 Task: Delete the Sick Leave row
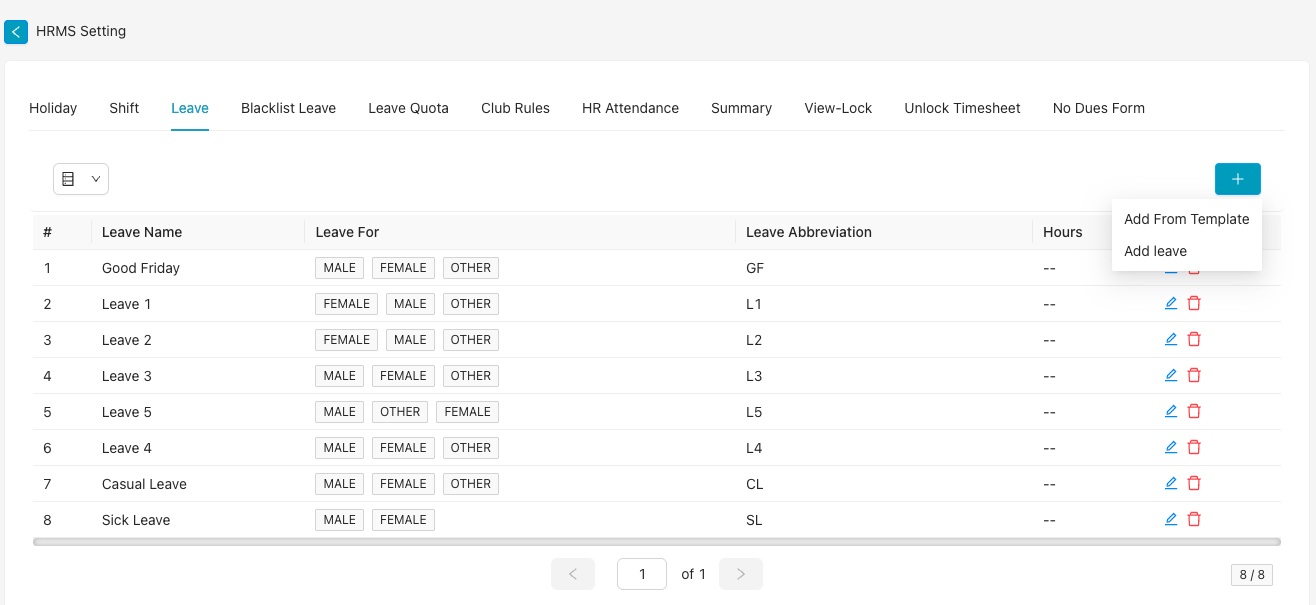1194,519
